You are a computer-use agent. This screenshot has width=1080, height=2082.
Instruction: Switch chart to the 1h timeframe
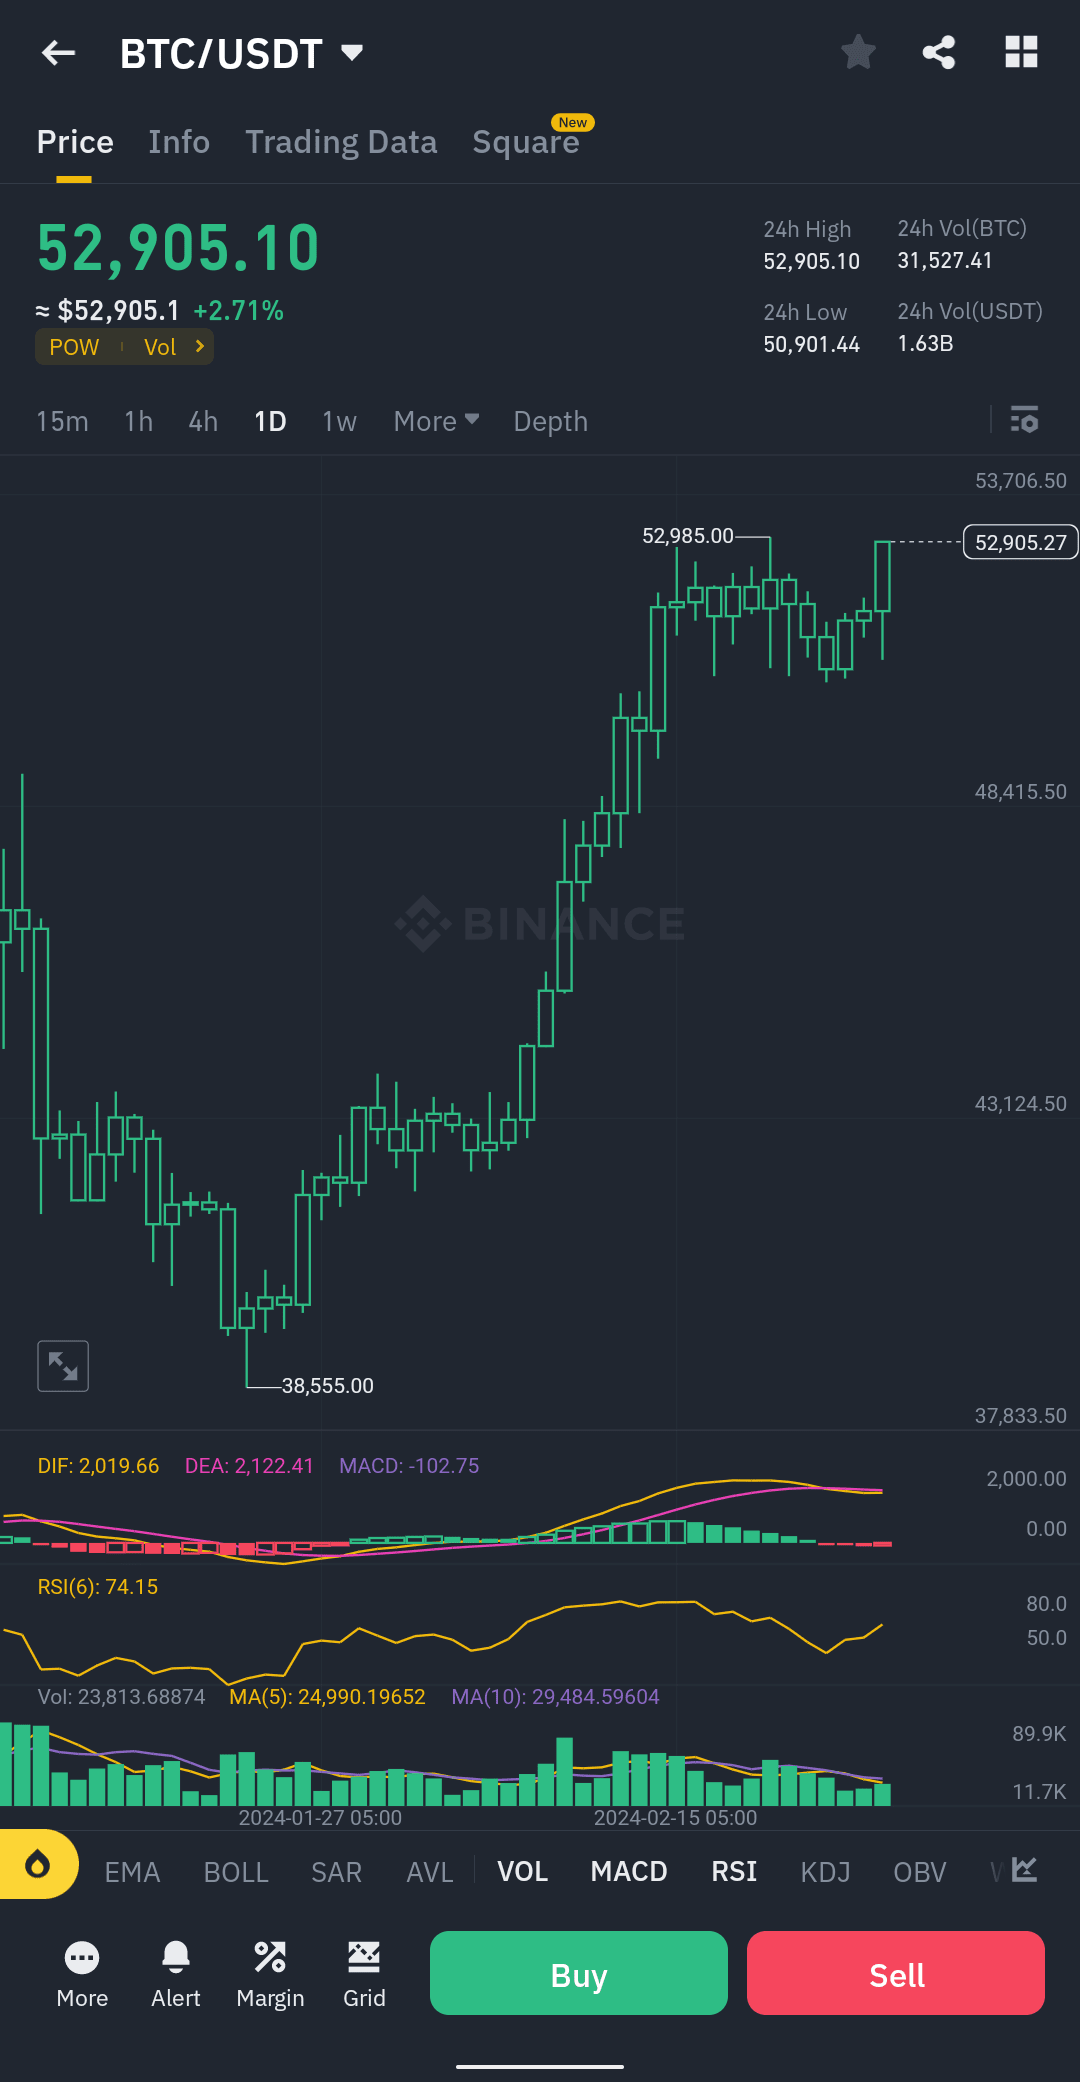138,421
